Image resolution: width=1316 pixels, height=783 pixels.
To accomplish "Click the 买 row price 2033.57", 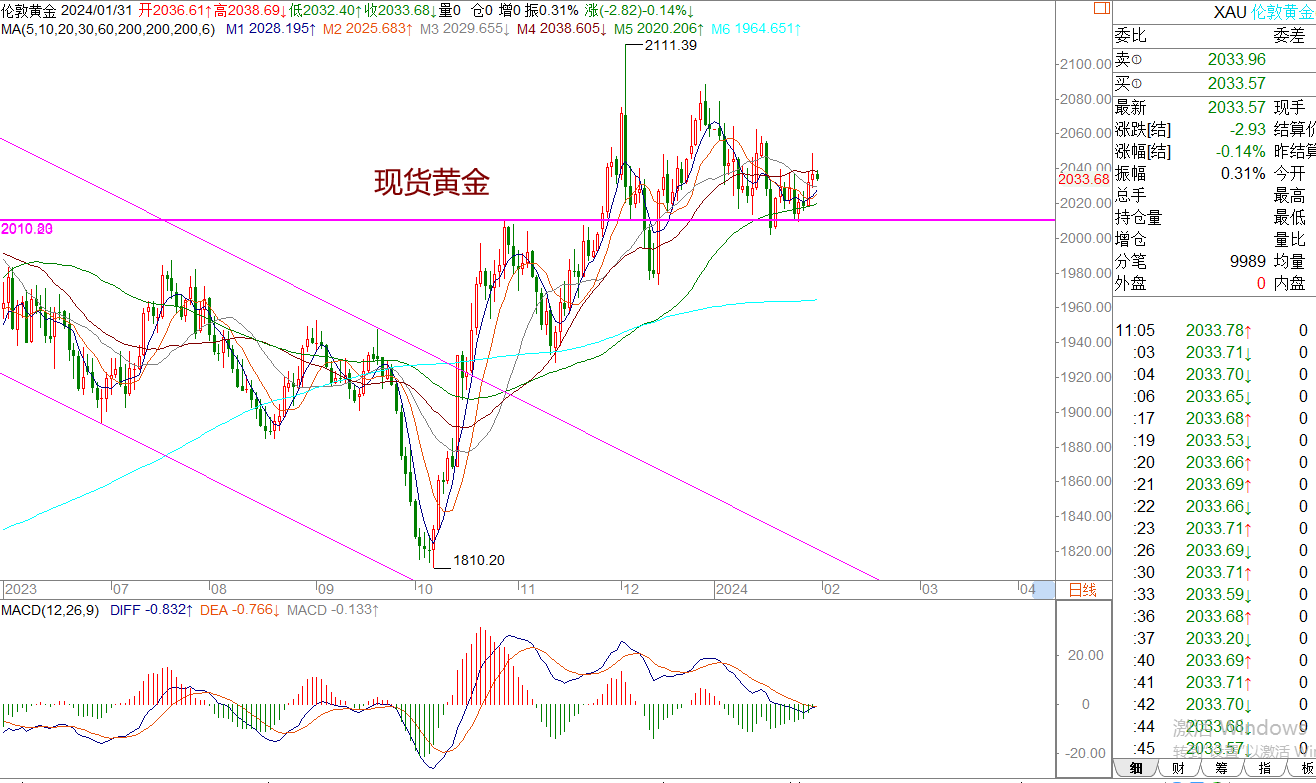I will point(1237,83).
